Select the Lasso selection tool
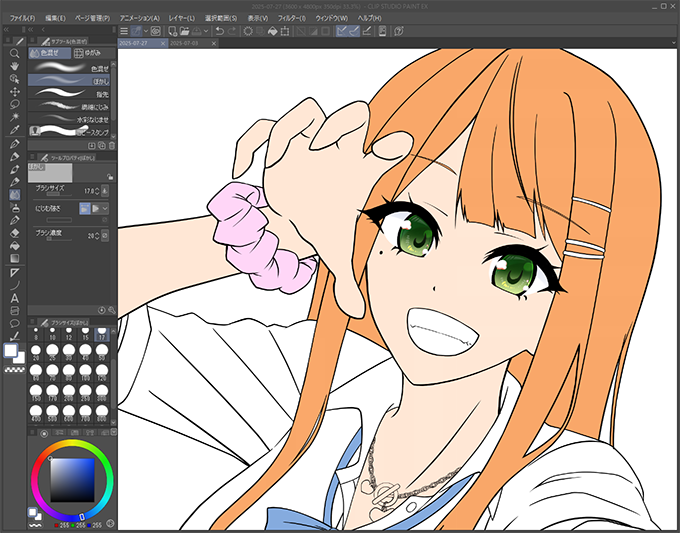 (x=14, y=104)
